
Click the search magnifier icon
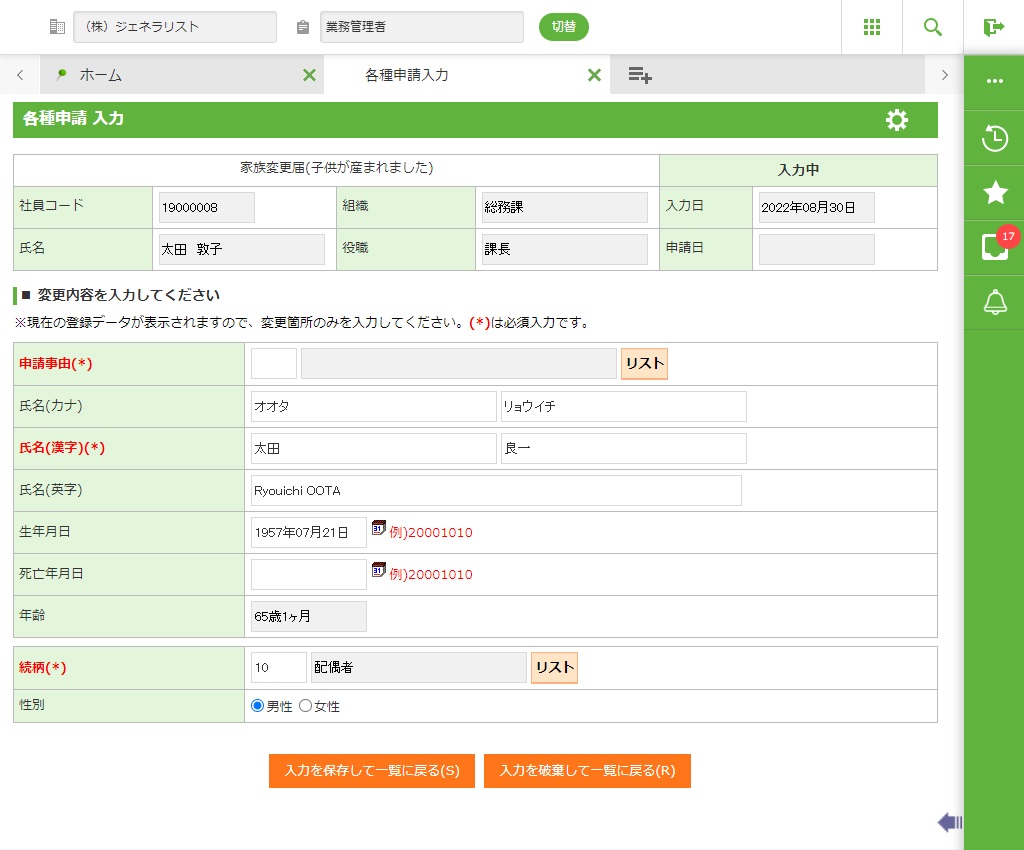click(x=933, y=27)
